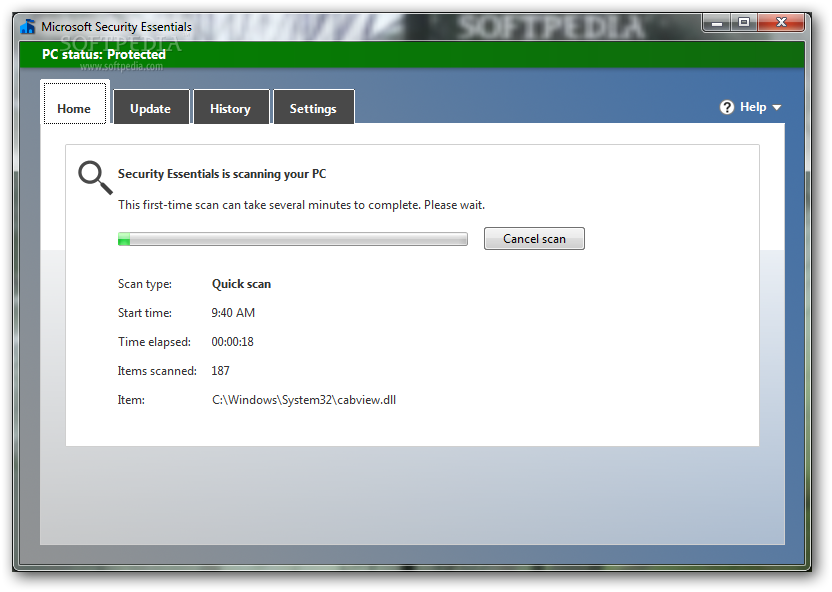Click the 'Item:' label
The image size is (832, 592).
tap(131, 400)
